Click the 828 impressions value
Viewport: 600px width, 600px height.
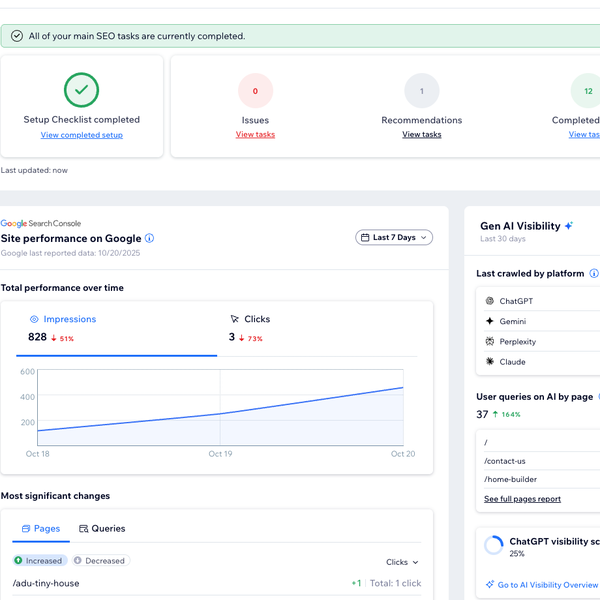37,337
